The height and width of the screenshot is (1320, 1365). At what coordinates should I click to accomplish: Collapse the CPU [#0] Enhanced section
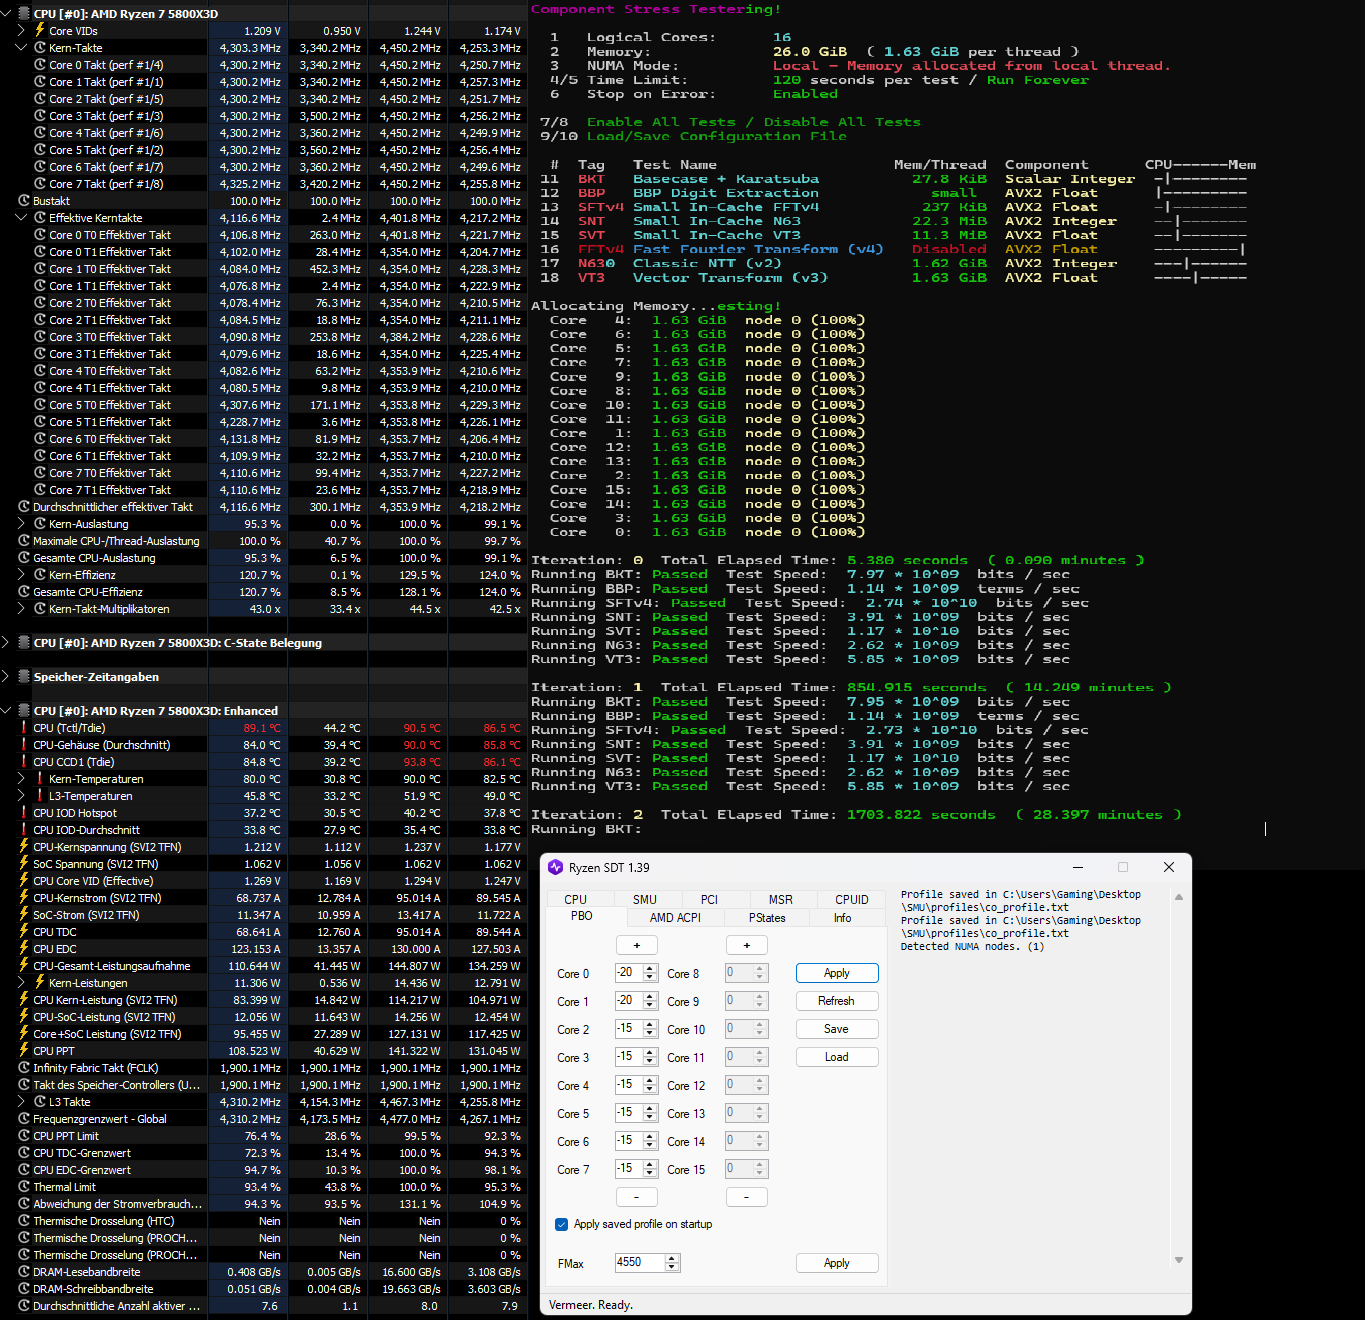pyautogui.click(x=6, y=711)
